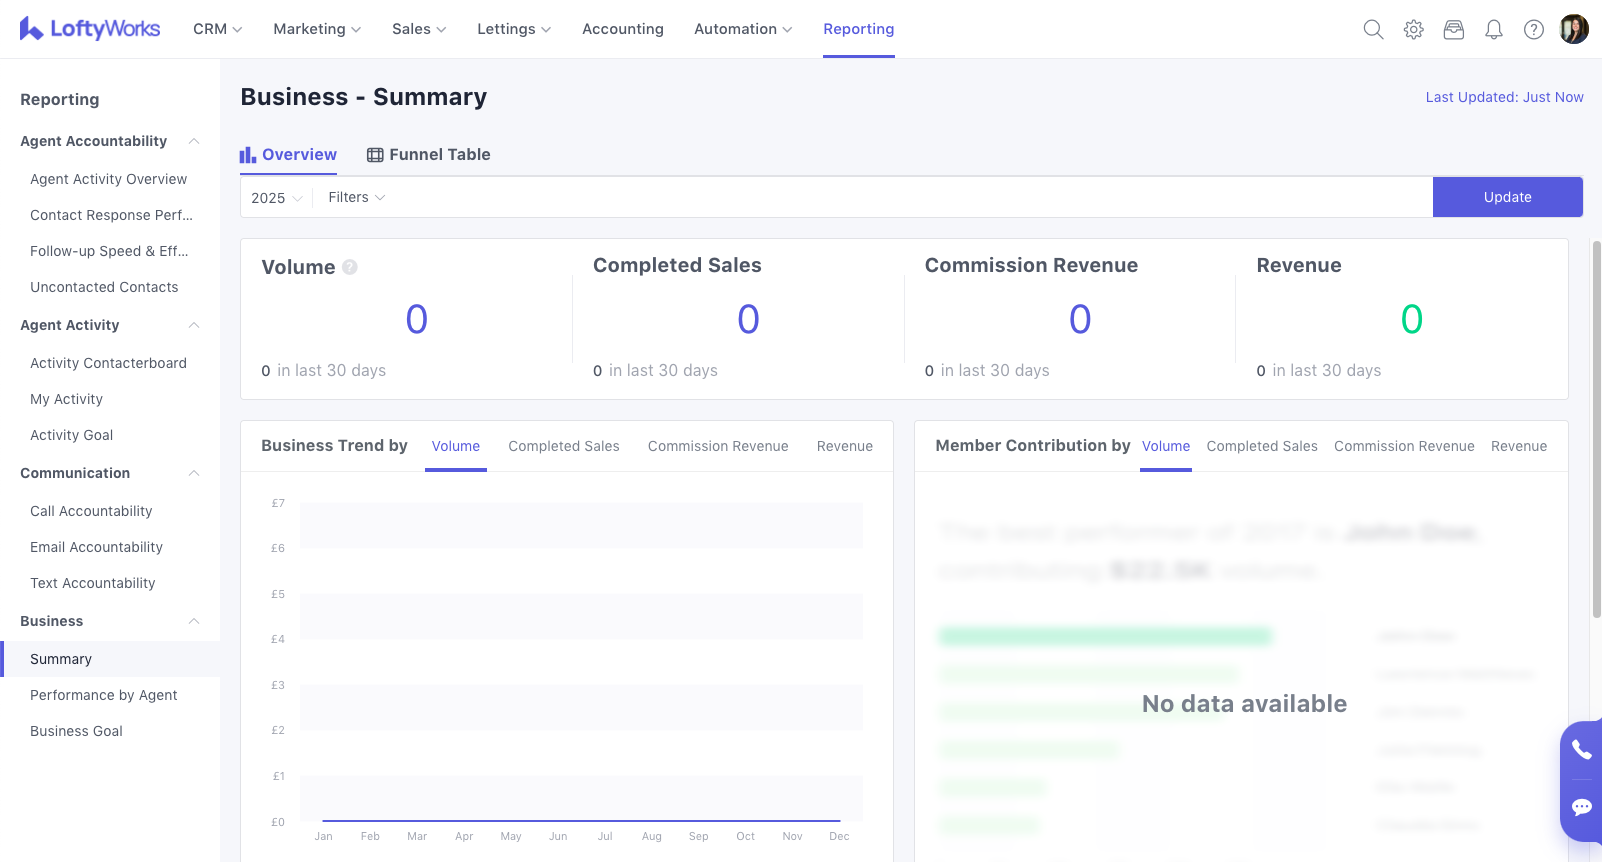This screenshot has width=1602, height=862.
Task: Click the inbox tray icon in header
Action: pyautogui.click(x=1453, y=30)
